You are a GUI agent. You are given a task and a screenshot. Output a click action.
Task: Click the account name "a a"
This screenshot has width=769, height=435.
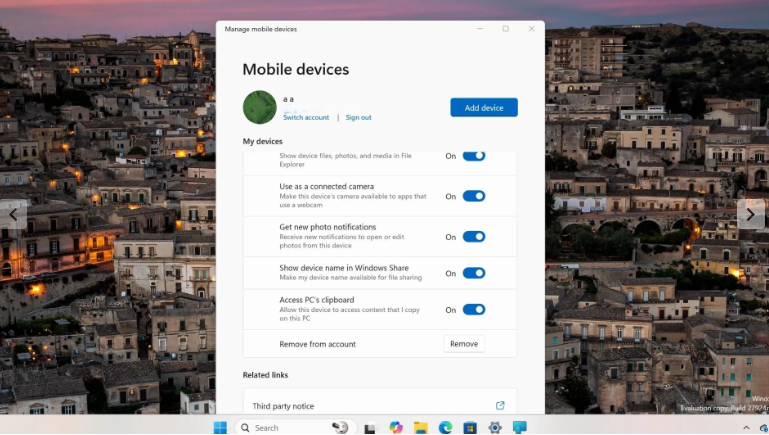tap(288, 99)
